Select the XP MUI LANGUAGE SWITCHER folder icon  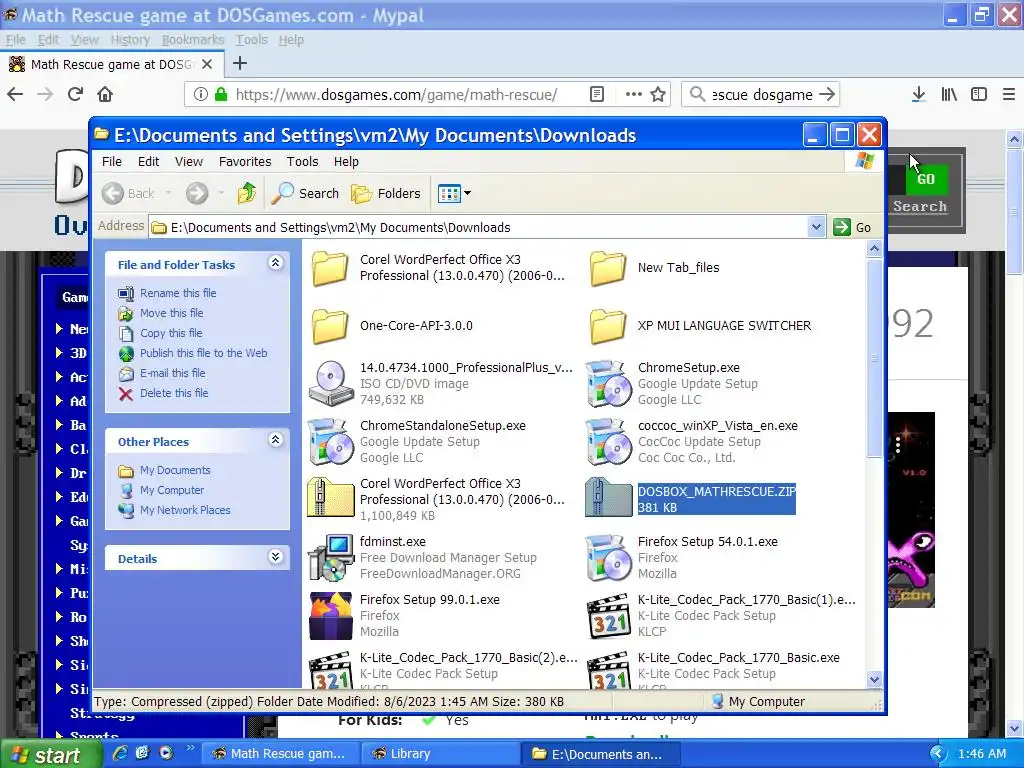pos(608,326)
